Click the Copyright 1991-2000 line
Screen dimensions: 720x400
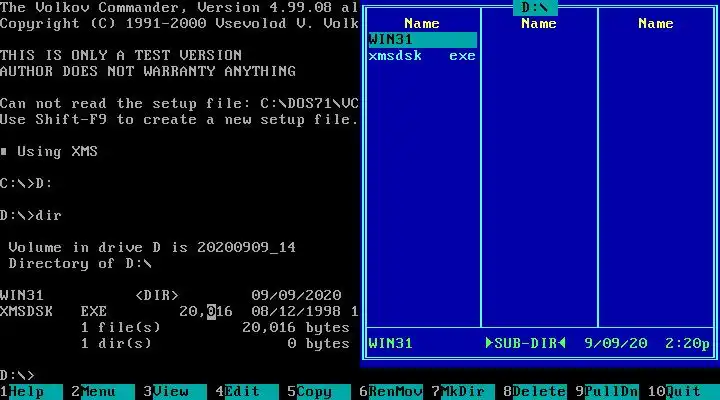(179, 23)
